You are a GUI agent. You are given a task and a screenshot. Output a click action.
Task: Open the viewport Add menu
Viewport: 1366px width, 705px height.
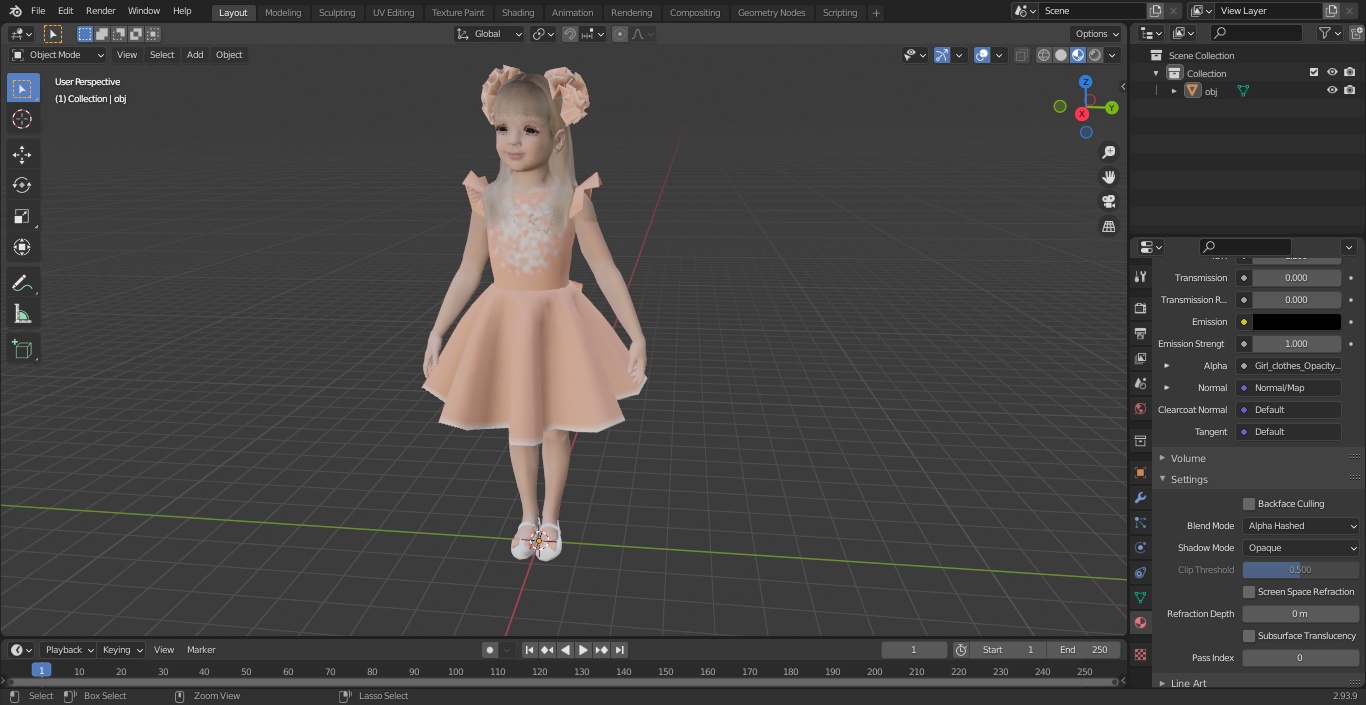coord(195,55)
